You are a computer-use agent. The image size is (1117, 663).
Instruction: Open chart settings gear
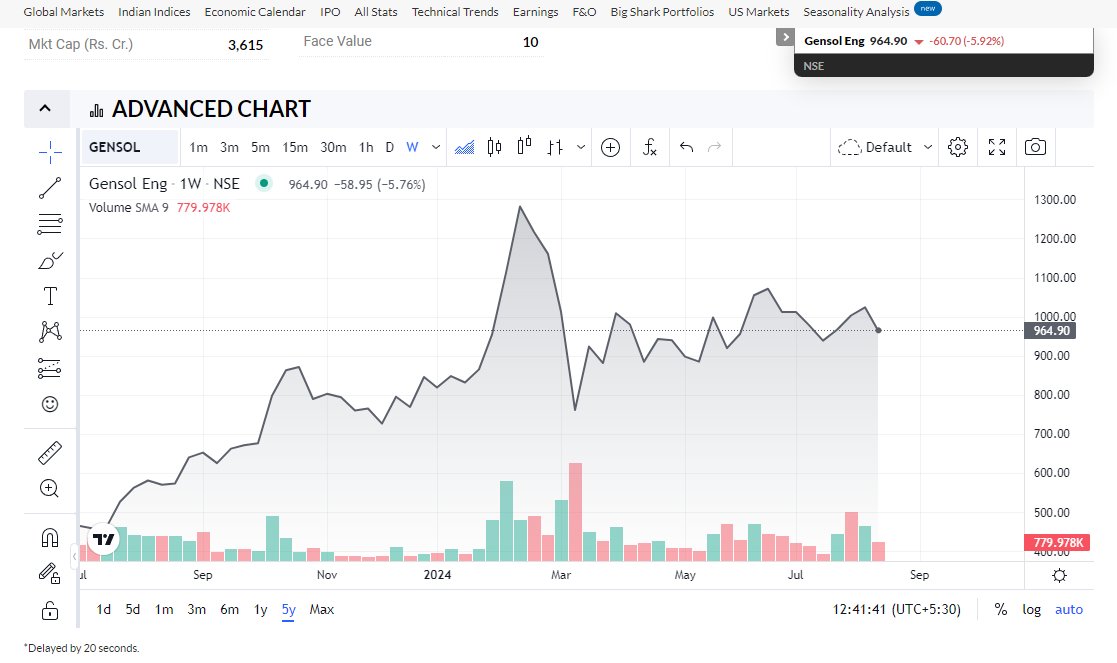click(957, 147)
